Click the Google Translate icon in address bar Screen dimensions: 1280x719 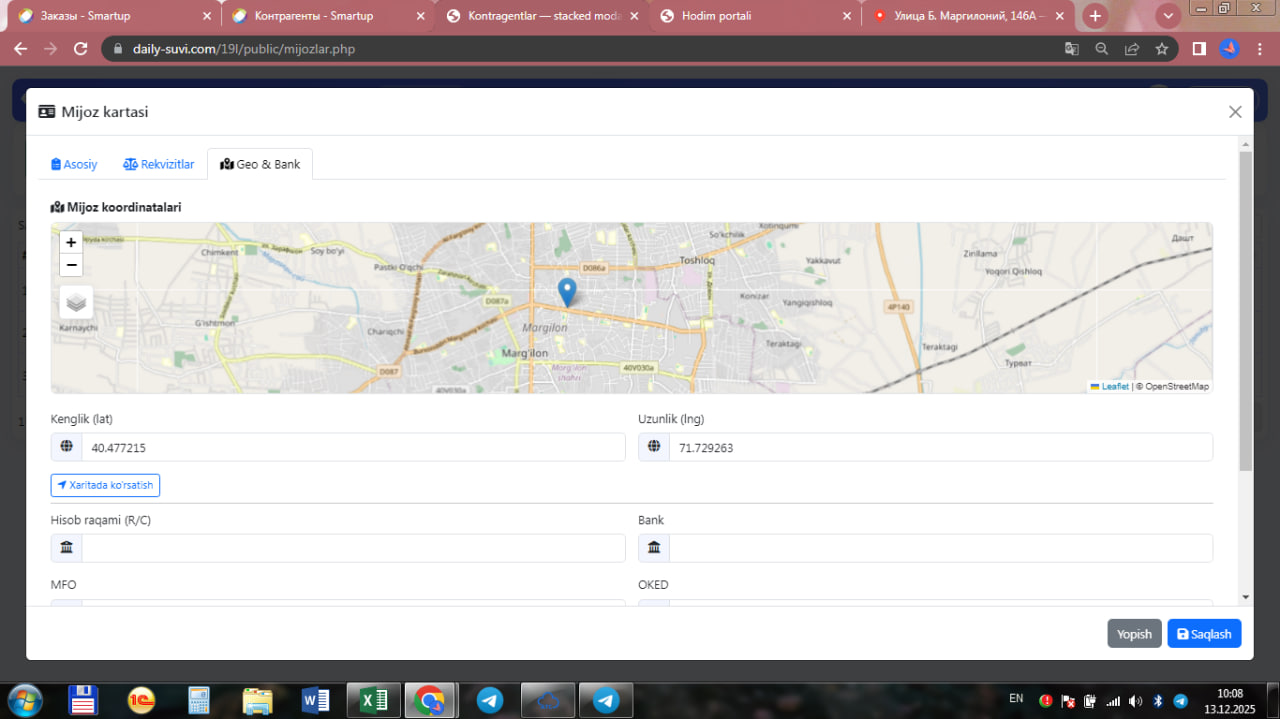click(x=1071, y=48)
